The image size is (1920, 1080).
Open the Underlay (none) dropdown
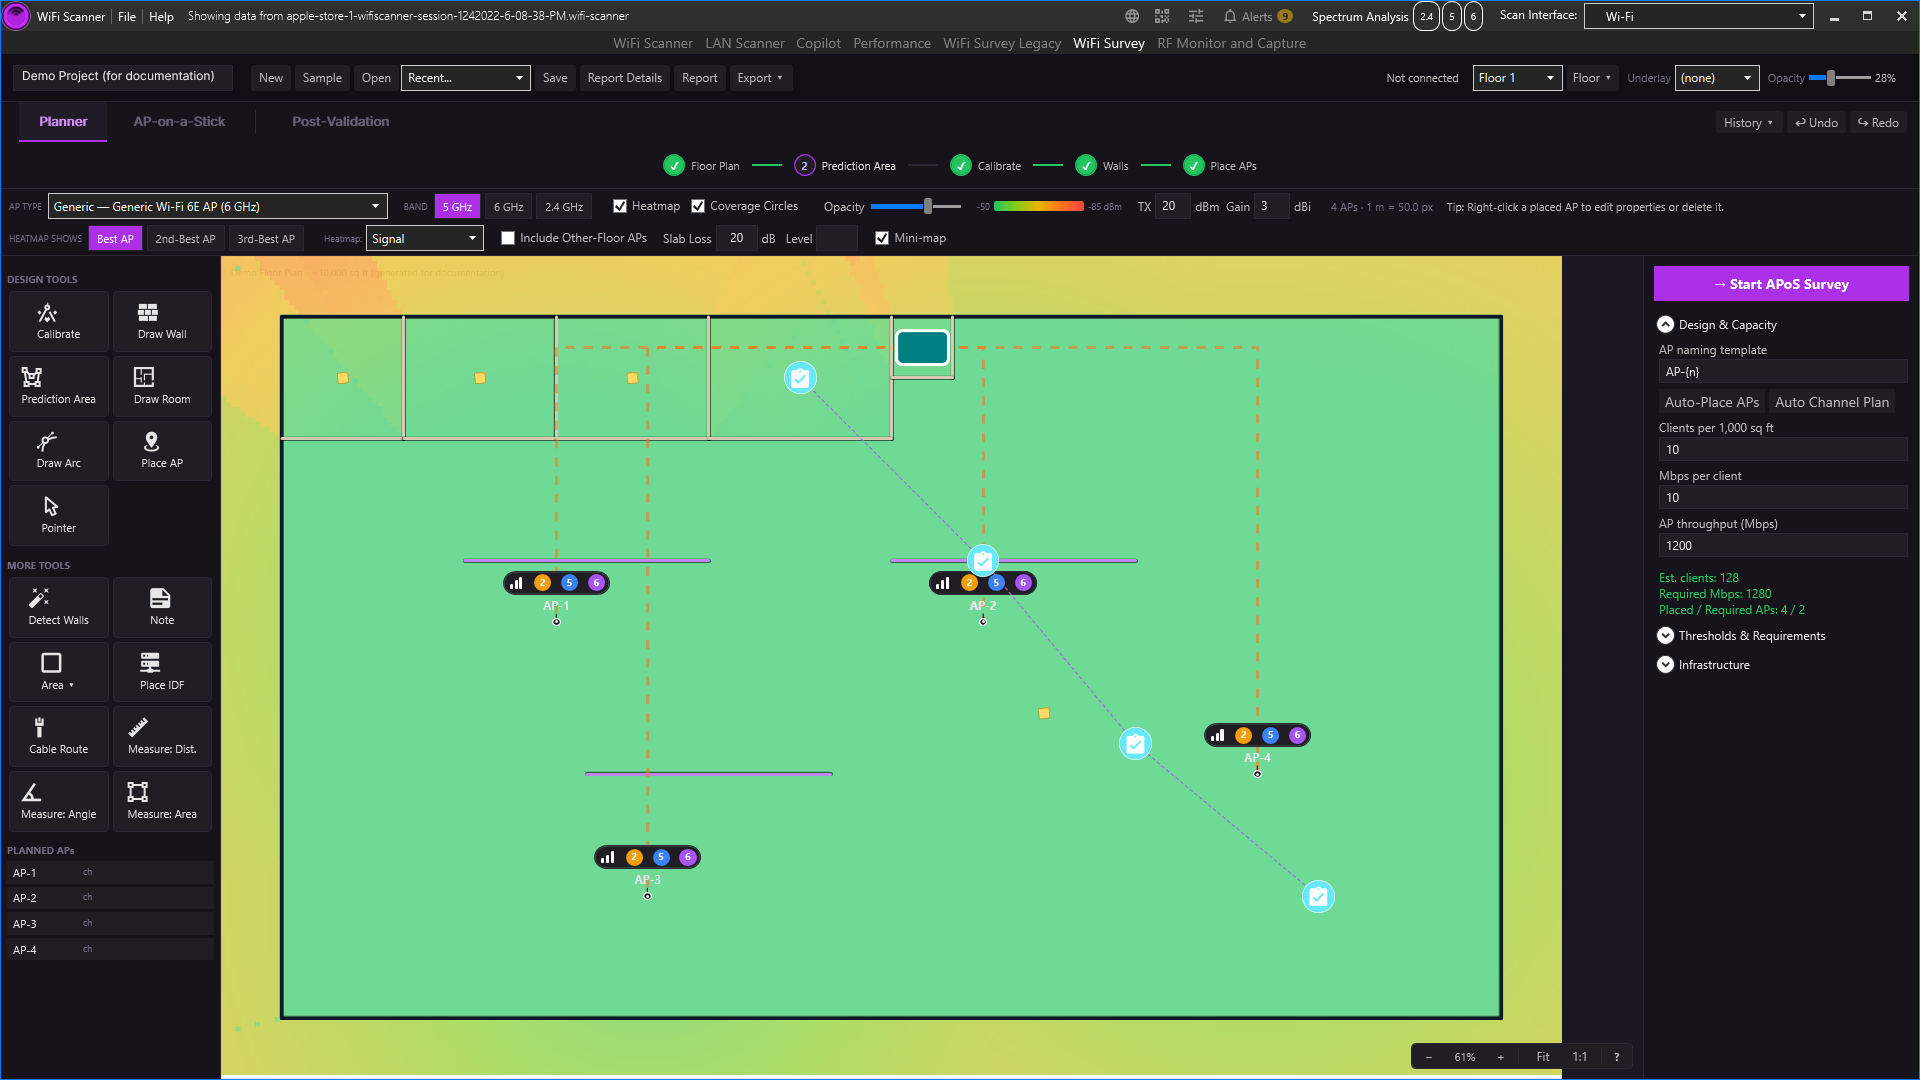click(x=1718, y=78)
